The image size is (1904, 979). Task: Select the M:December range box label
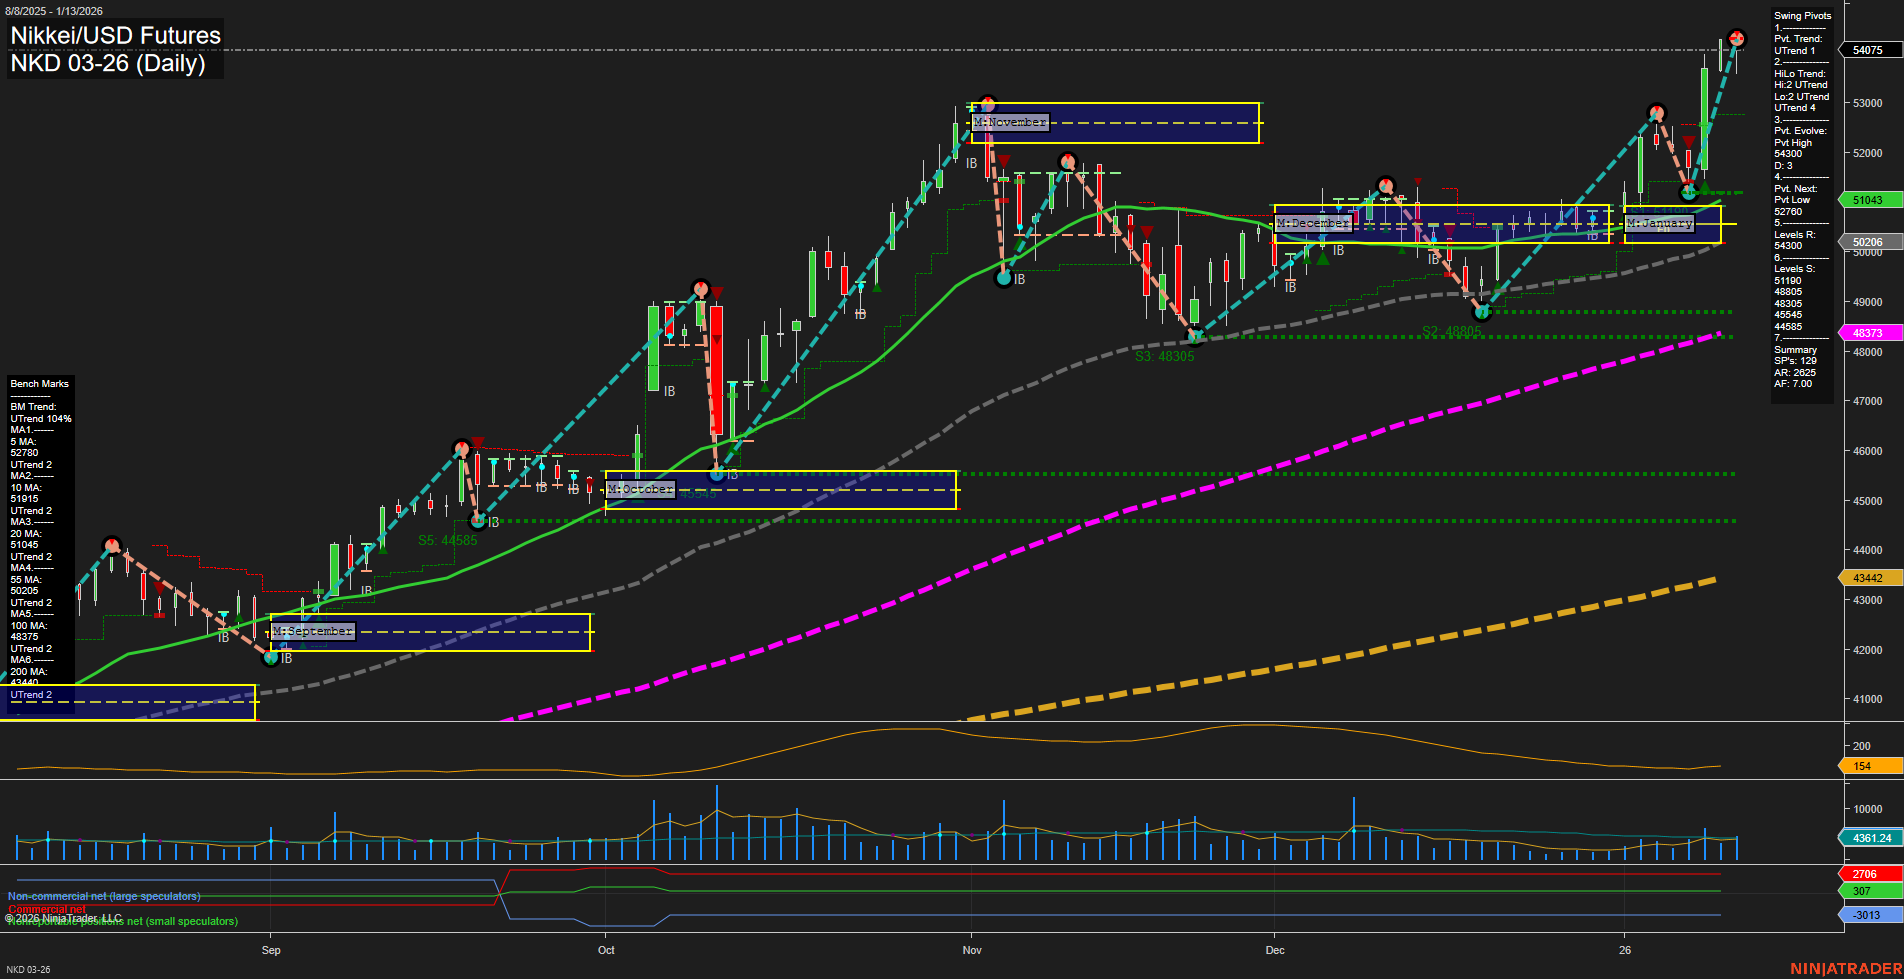coord(1313,222)
